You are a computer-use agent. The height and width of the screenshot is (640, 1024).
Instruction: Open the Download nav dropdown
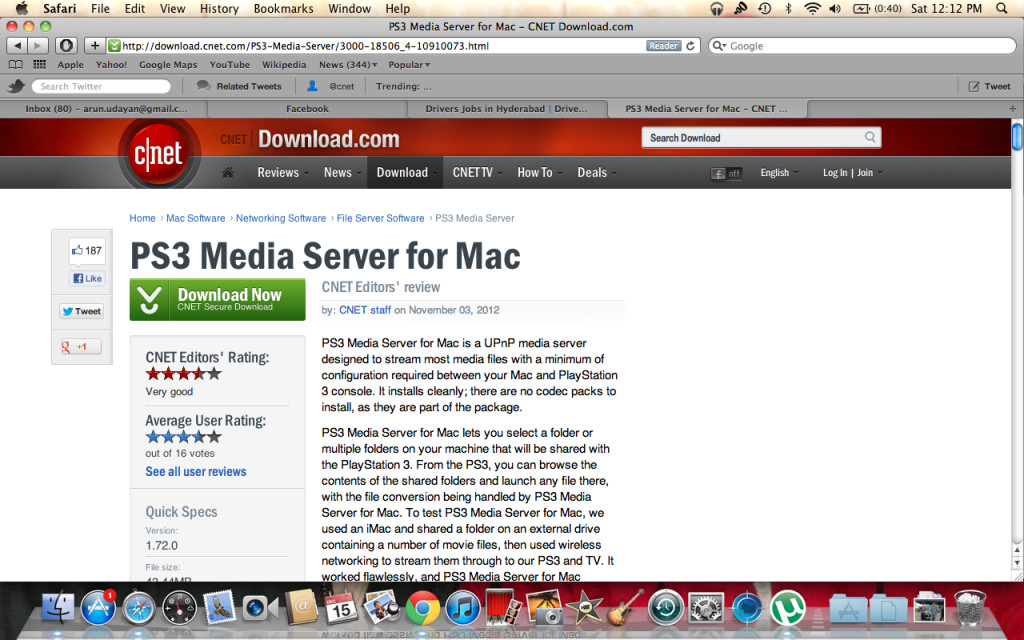405,172
